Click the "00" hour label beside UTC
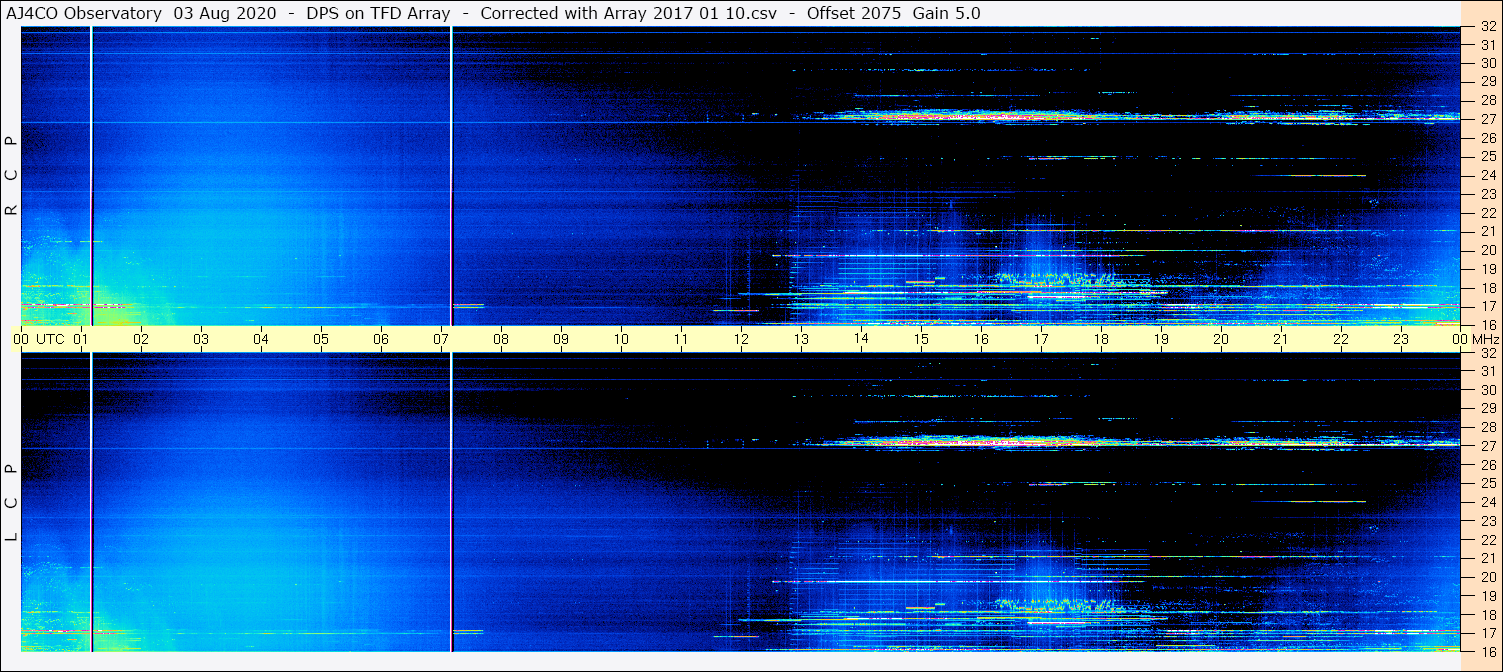1503x672 pixels. [x=21, y=339]
